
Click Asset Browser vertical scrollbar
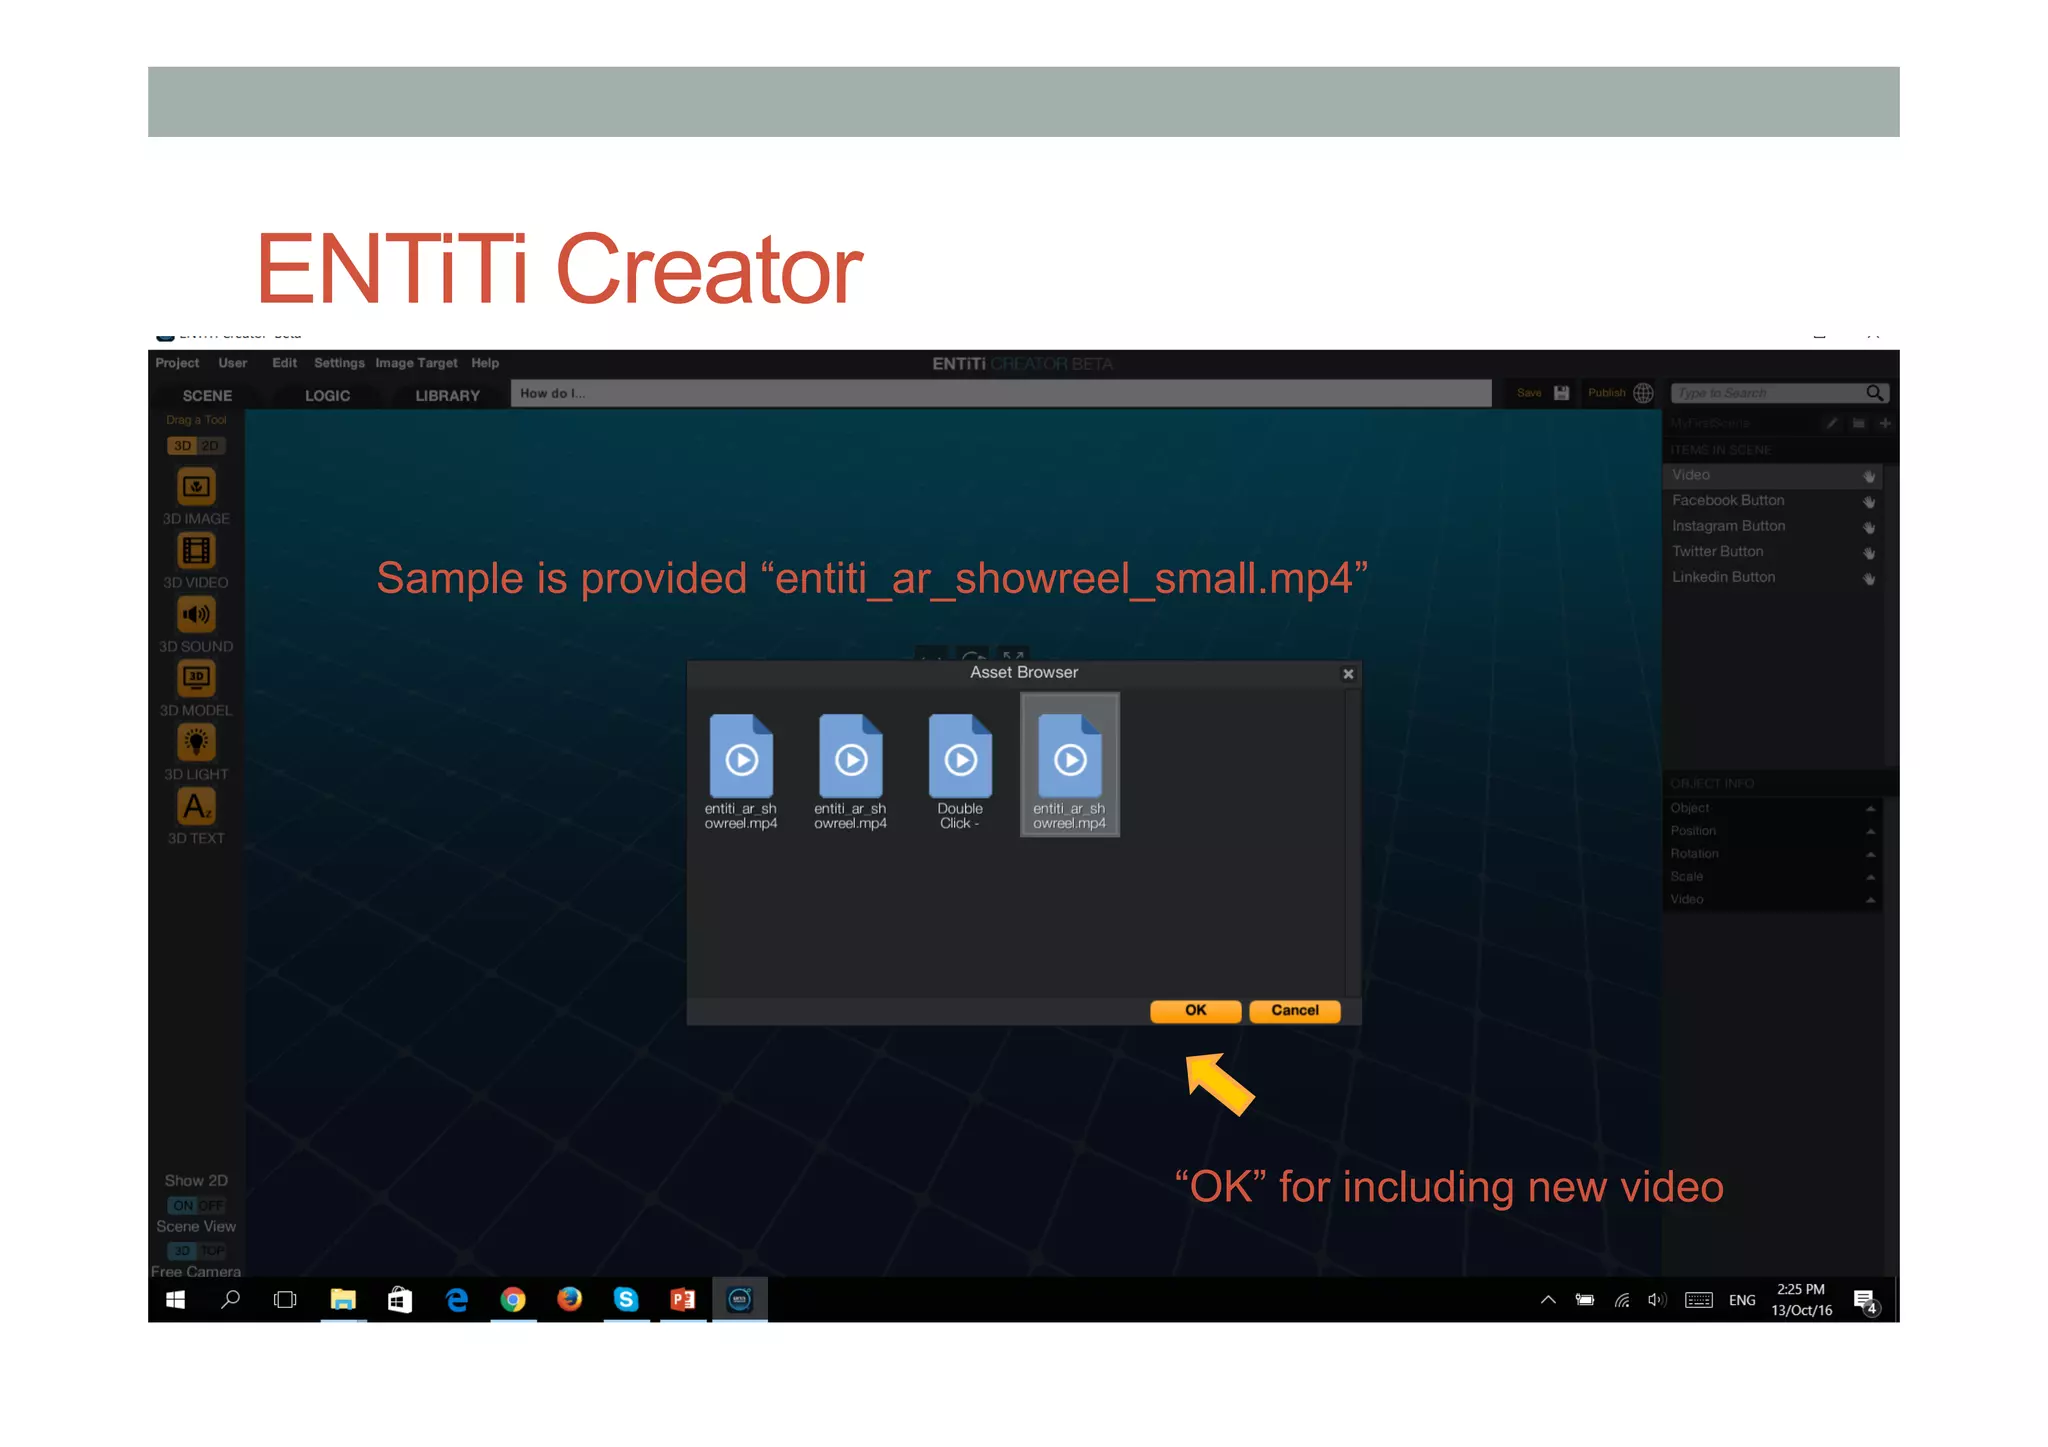coord(1352,842)
